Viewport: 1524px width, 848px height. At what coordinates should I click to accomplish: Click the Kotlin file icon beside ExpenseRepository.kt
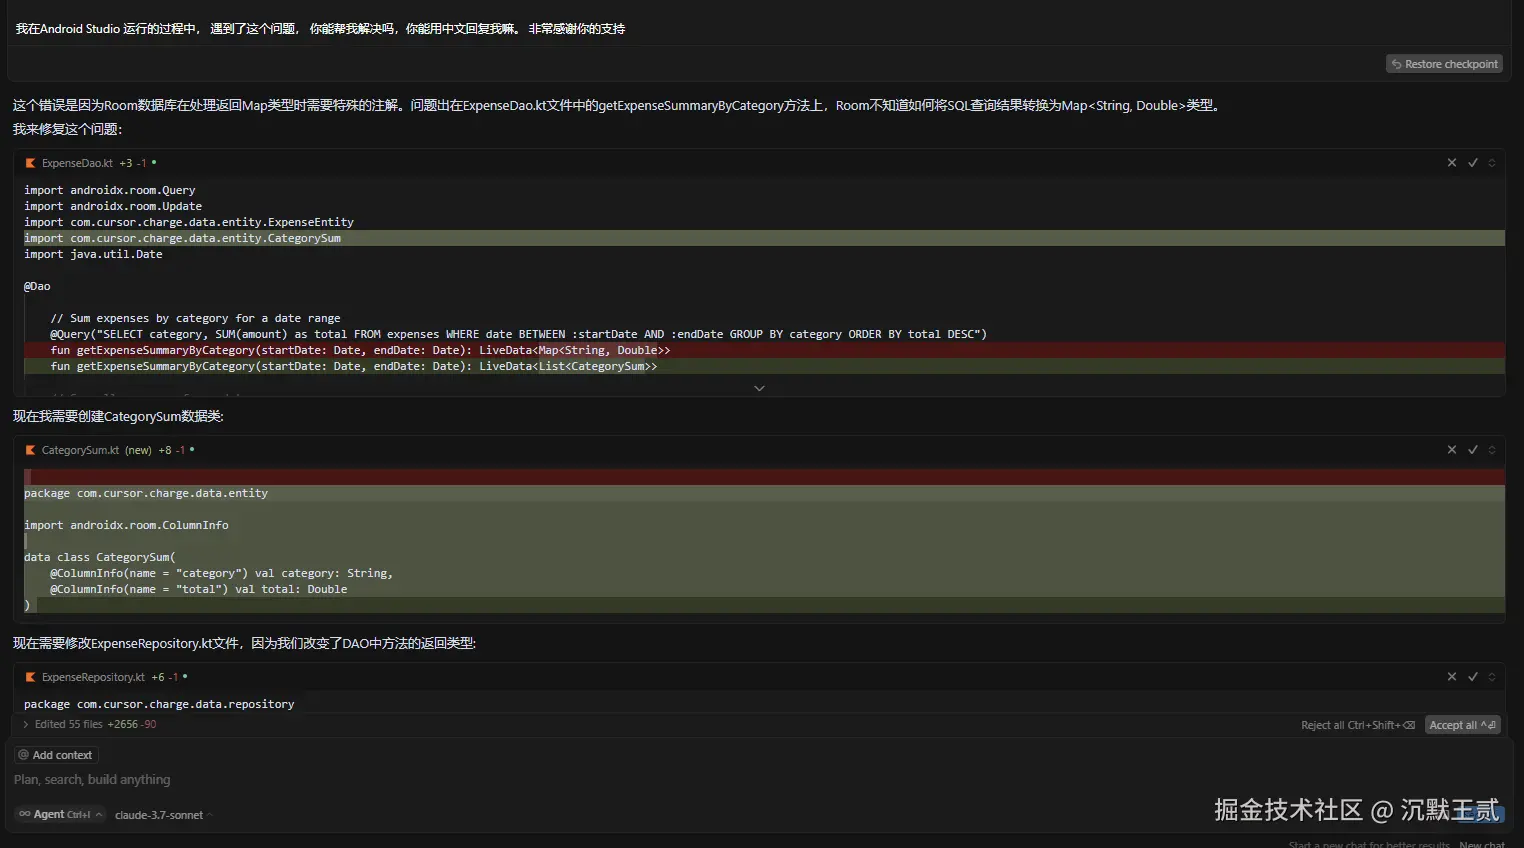[30, 677]
